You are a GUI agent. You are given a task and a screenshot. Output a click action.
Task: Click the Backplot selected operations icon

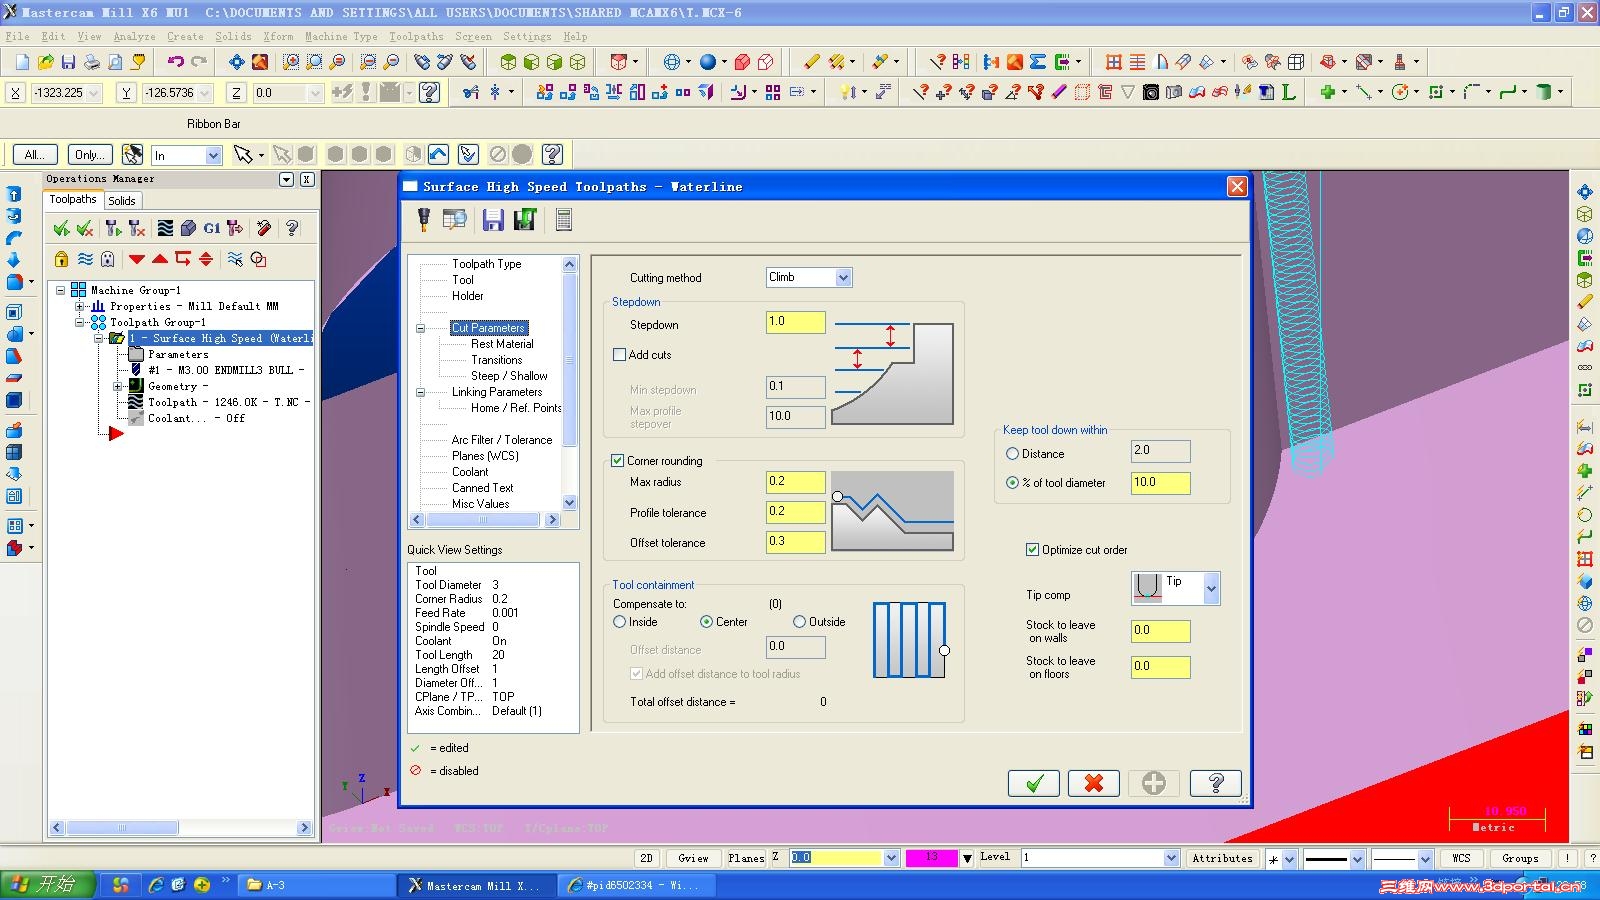tap(165, 228)
